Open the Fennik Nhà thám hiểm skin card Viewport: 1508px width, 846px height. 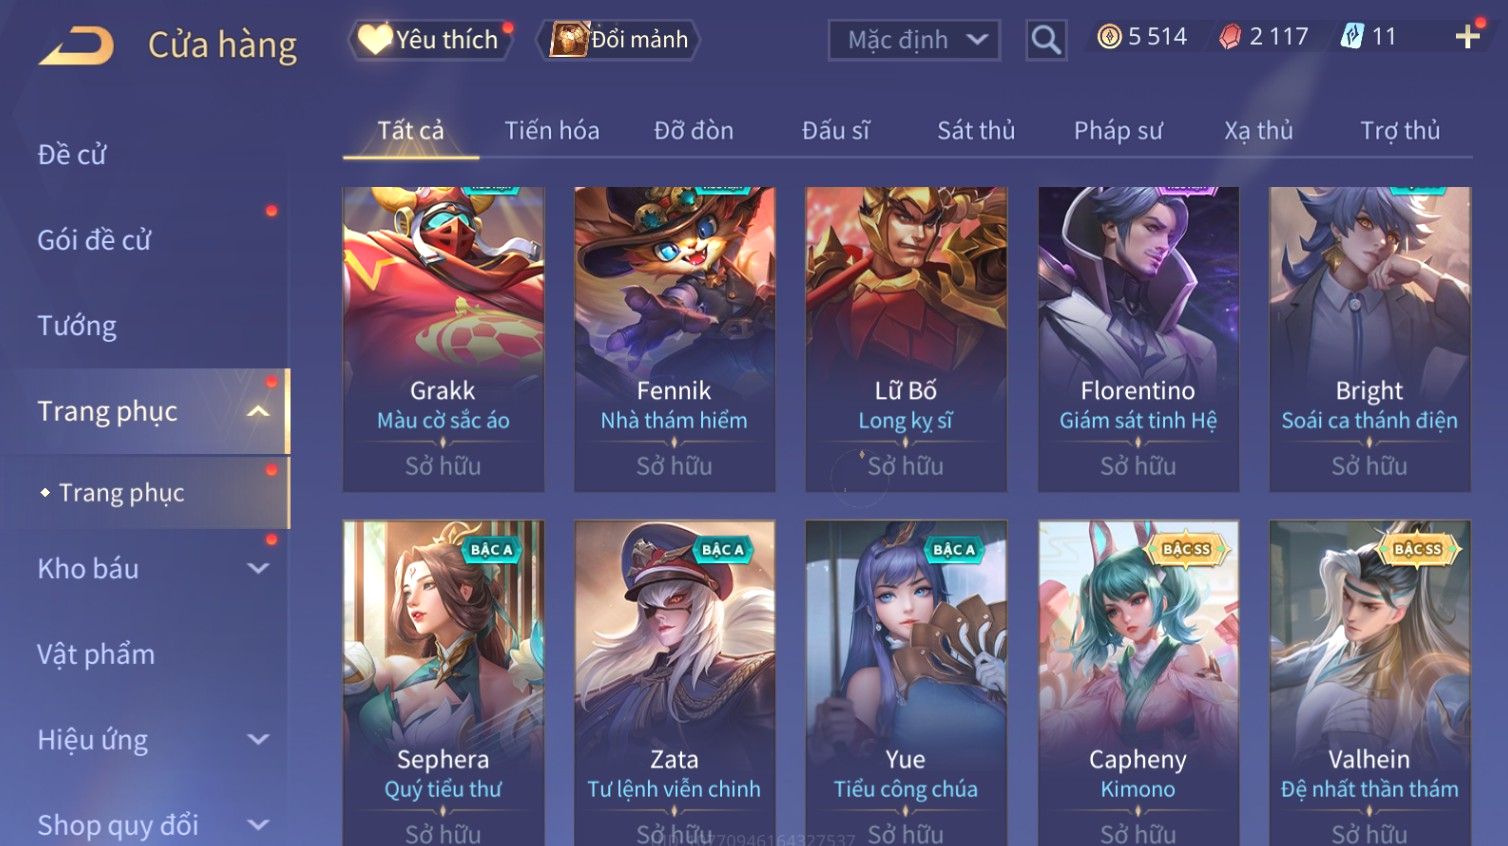point(674,339)
